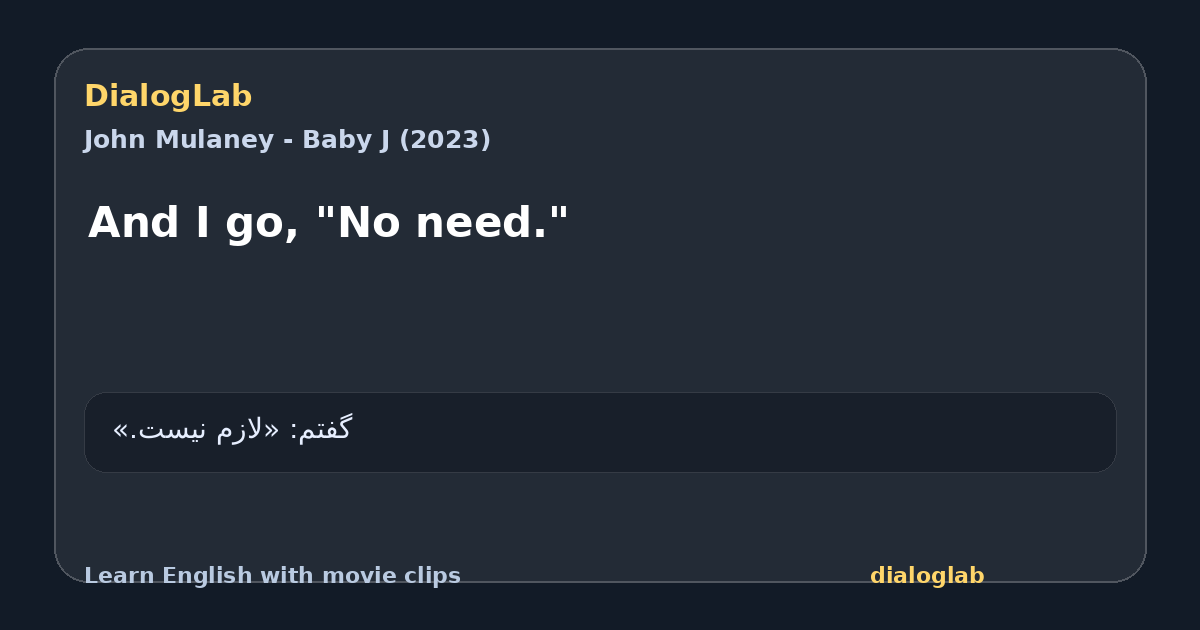The image size is (1200, 630).
Task: Open the yellow dialoglab handle in footer
Action: coord(927,576)
